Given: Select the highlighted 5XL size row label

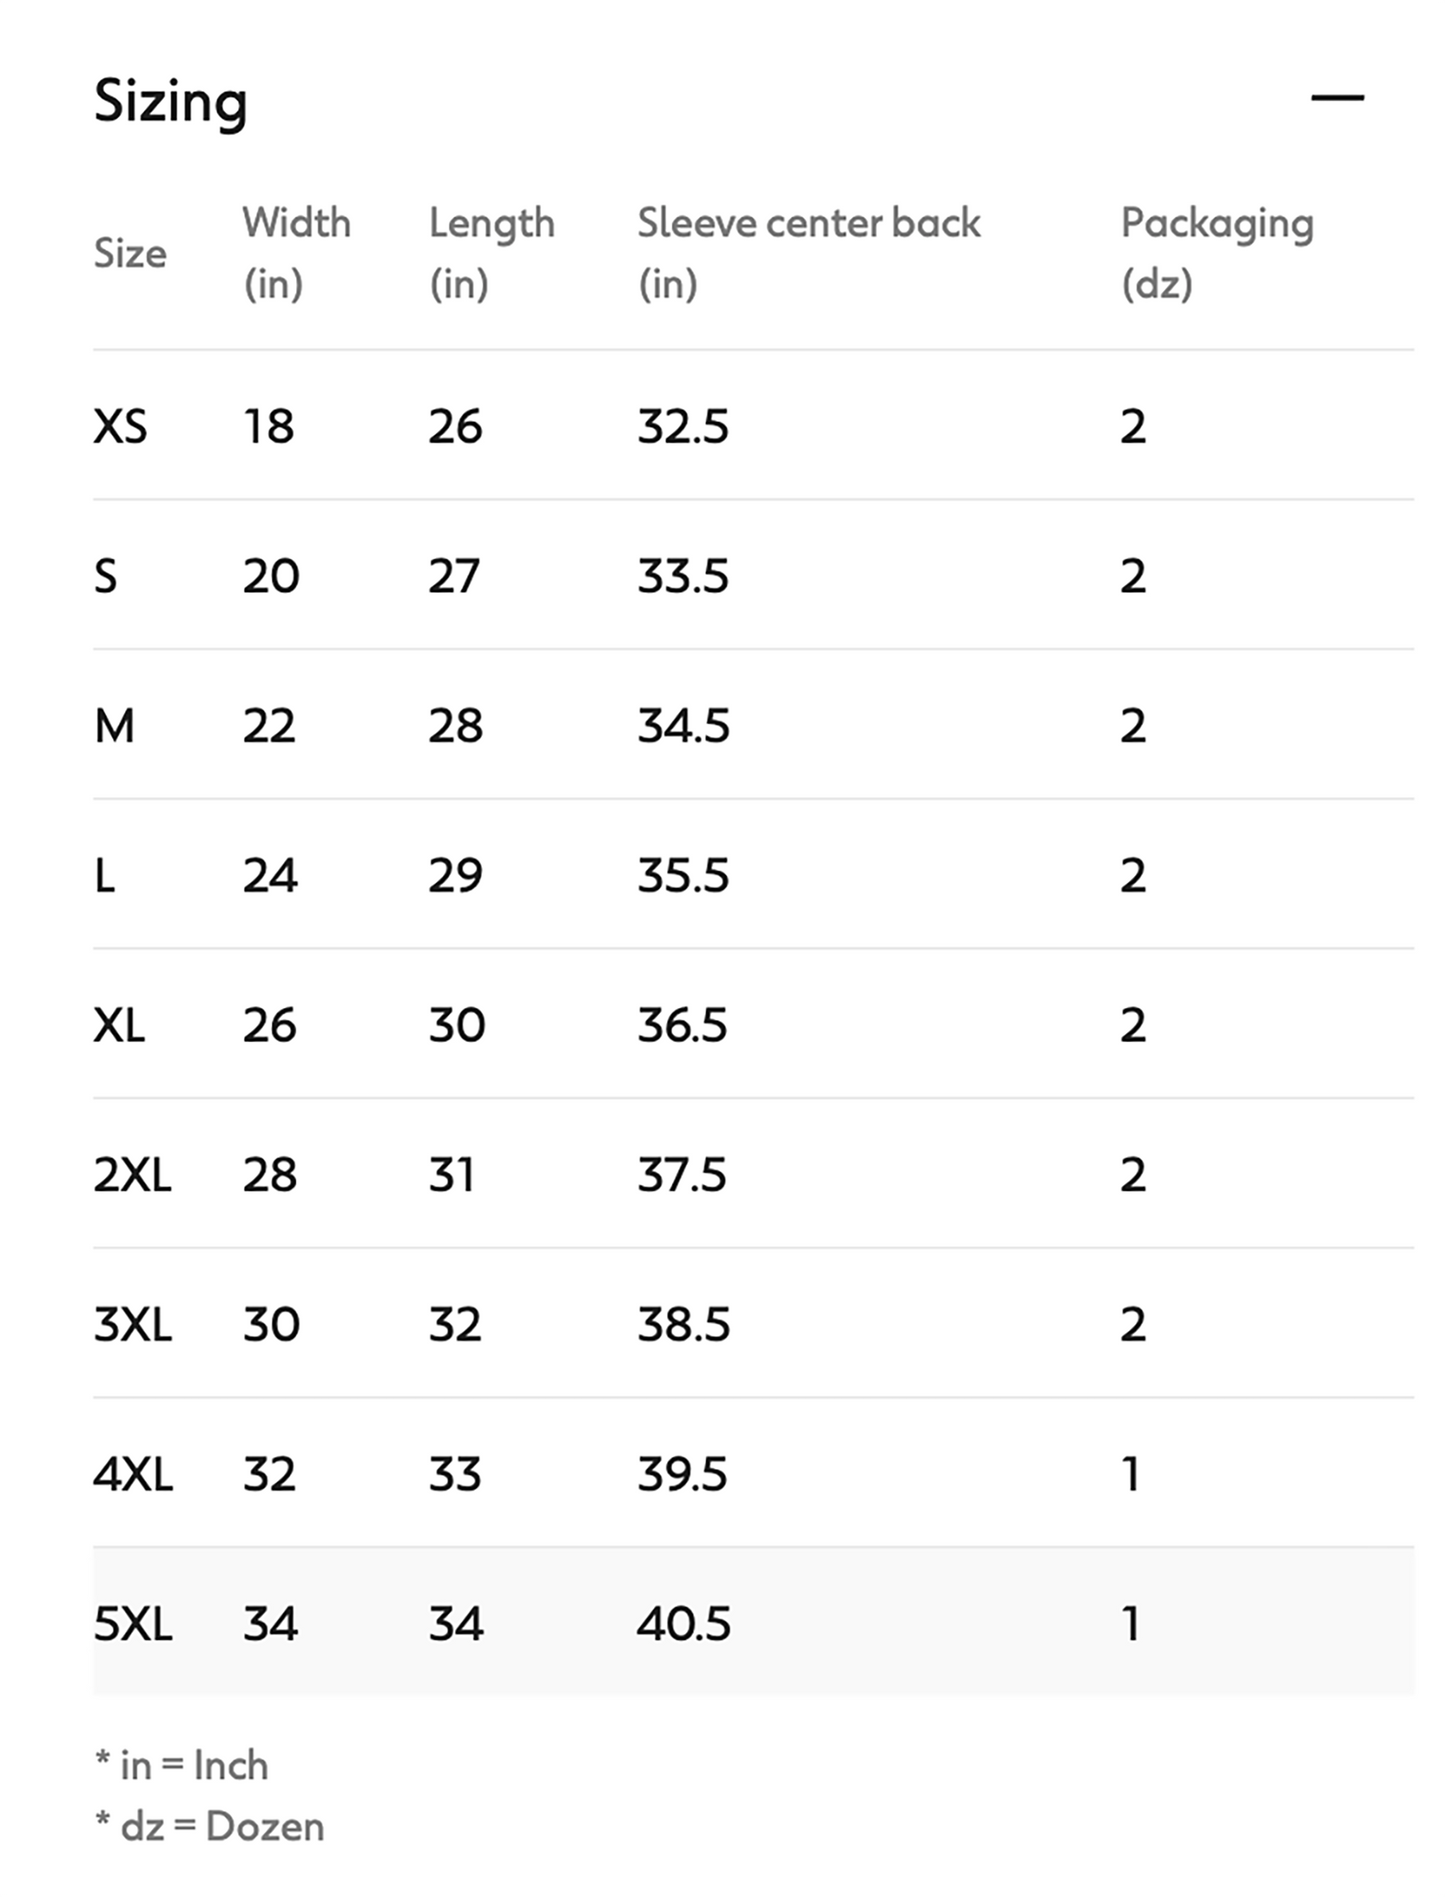Looking at the screenshot, I should pos(133,1624).
